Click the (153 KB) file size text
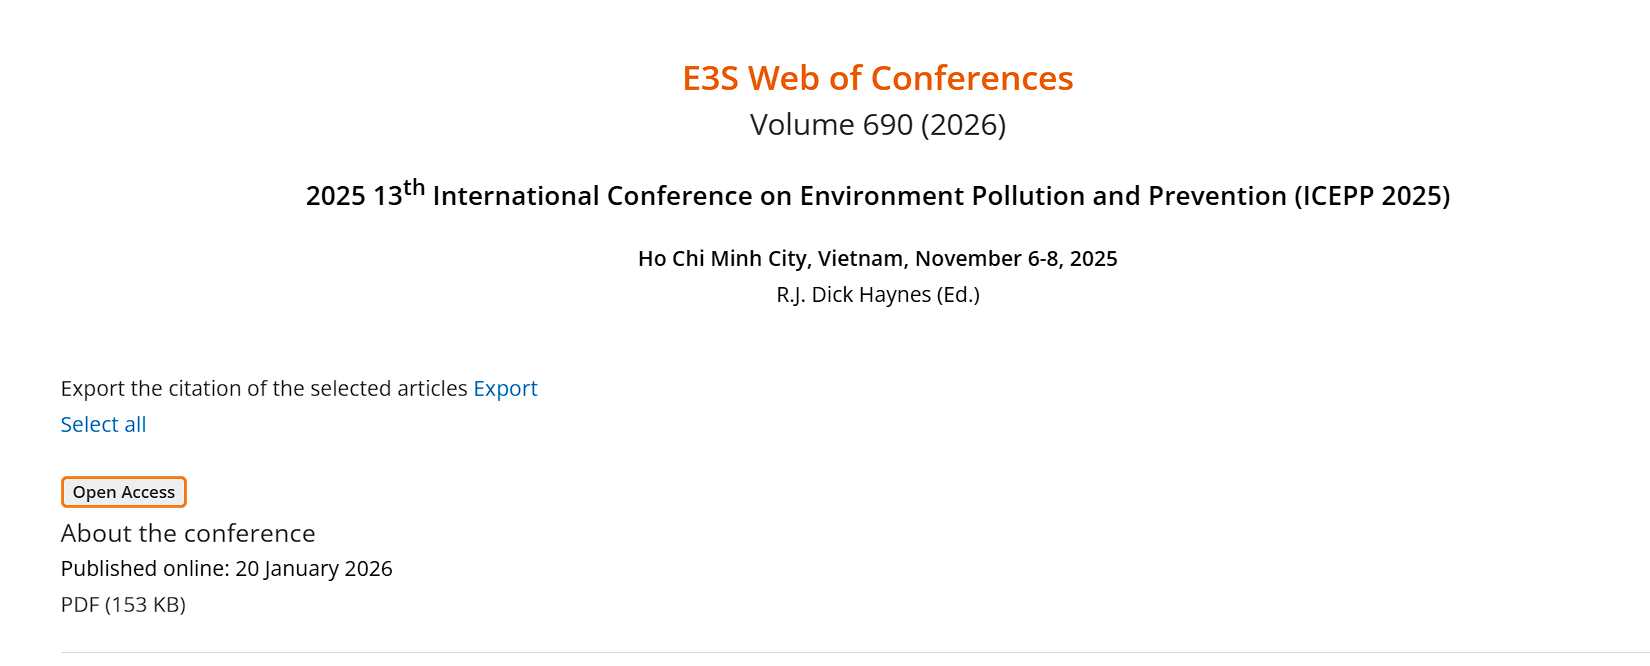 [146, 605]
